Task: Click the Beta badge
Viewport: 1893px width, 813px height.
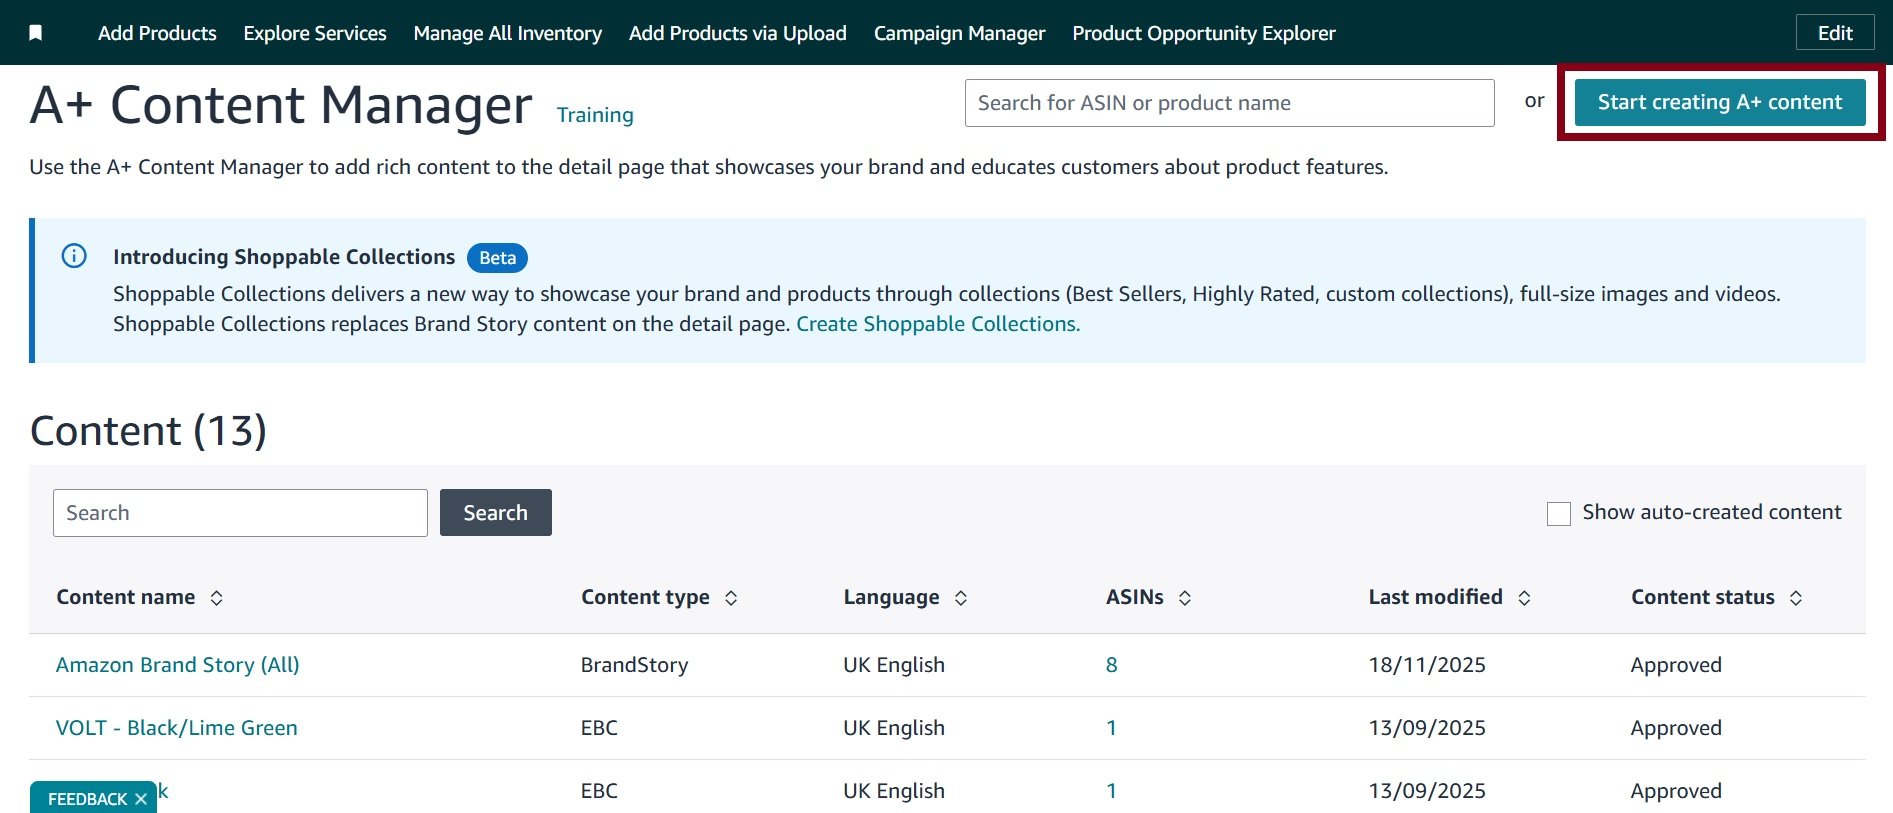Action: pos(497,258)
